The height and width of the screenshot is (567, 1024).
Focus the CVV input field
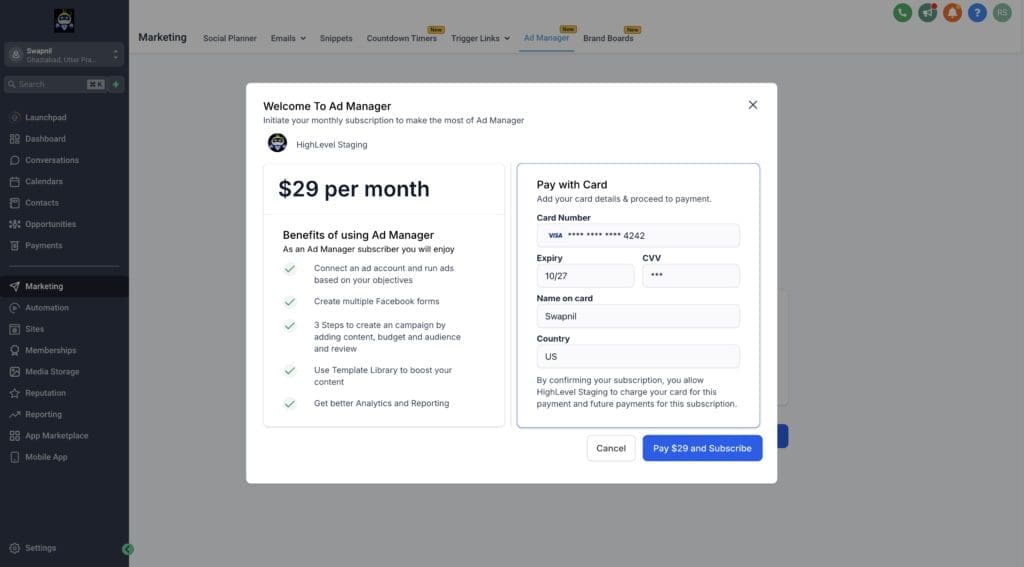click(x=690, y=275)
